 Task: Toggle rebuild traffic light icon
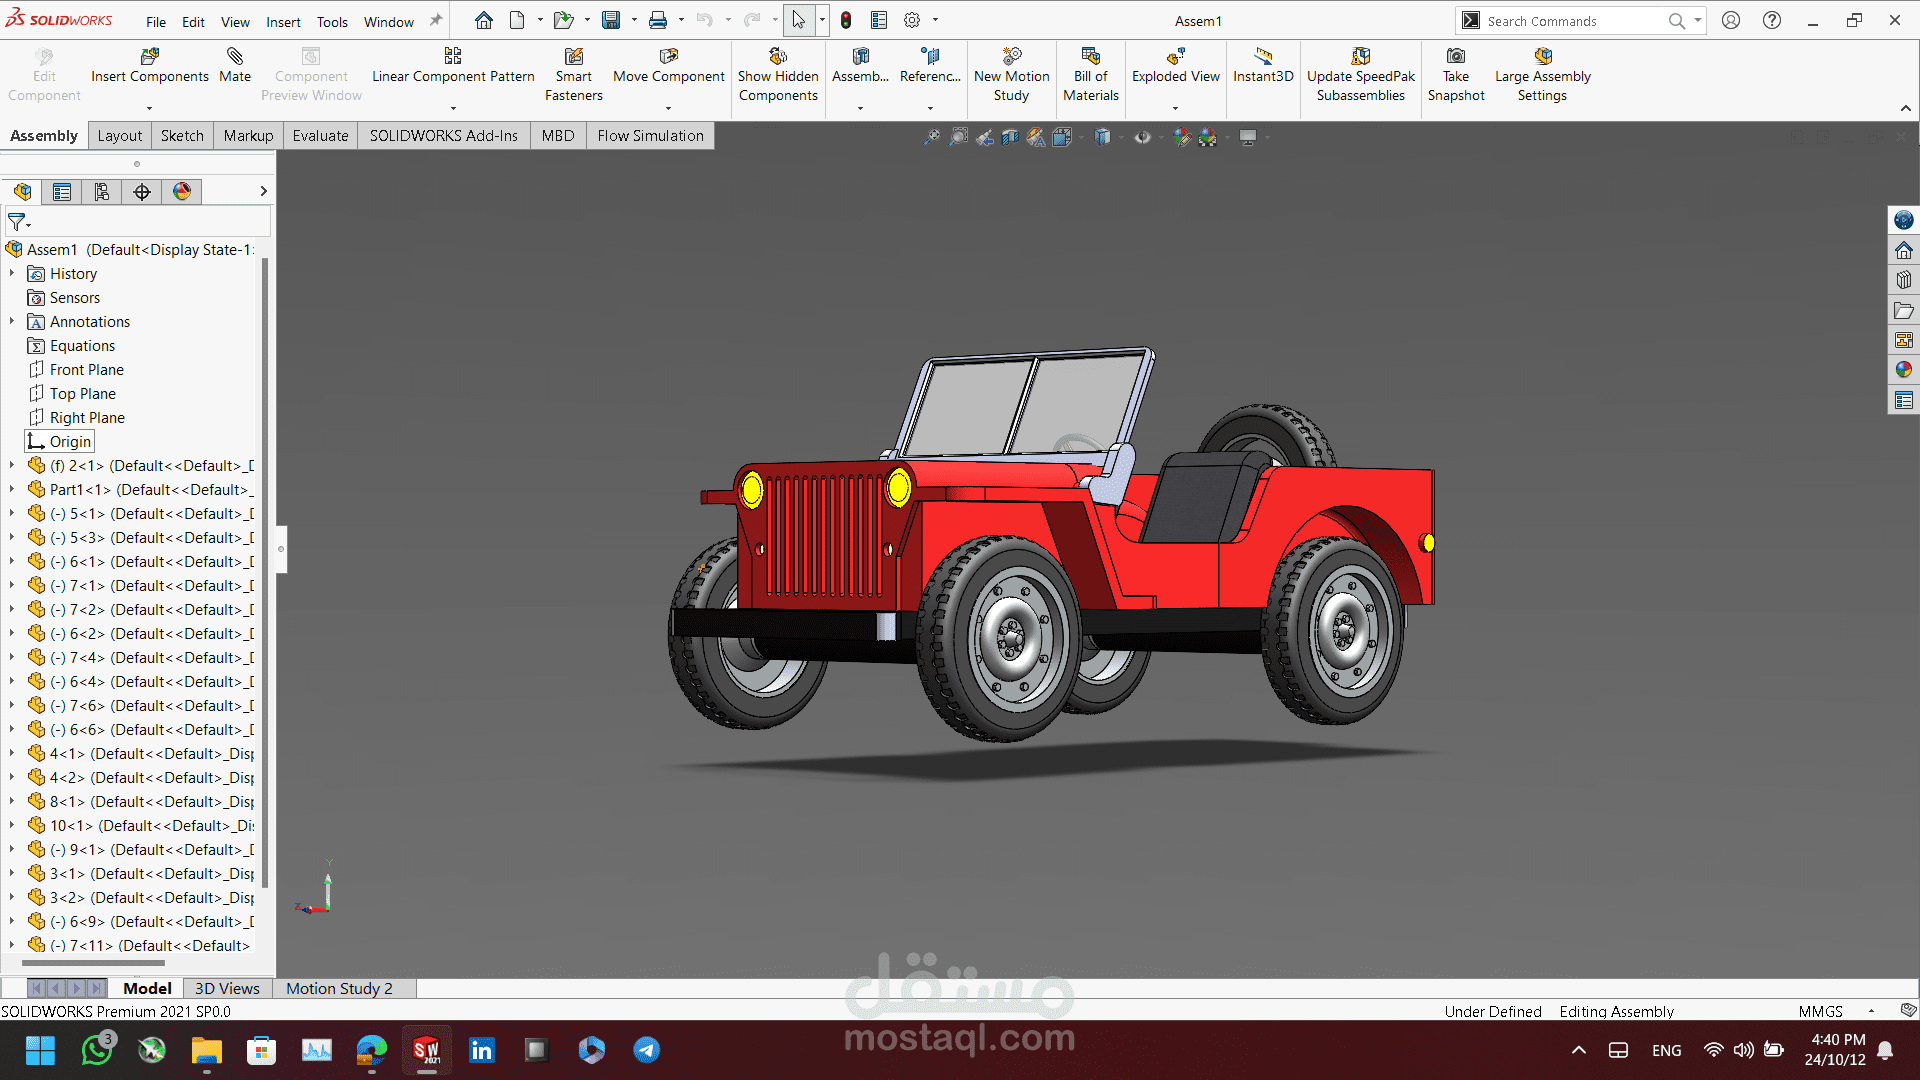point(846,20)
